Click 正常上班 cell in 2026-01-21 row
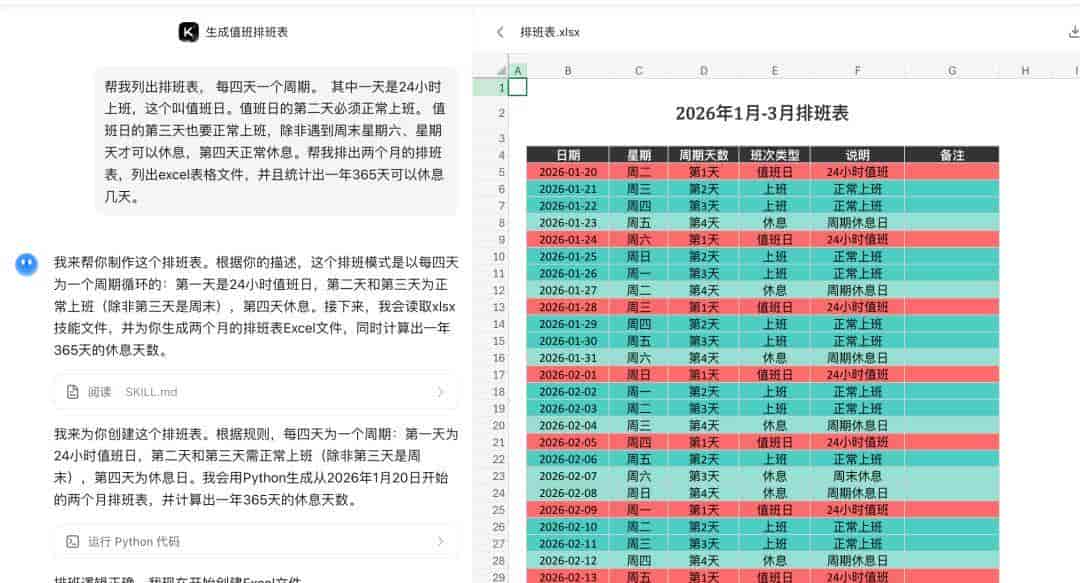Screen dimensions: 1080x583 858,189
